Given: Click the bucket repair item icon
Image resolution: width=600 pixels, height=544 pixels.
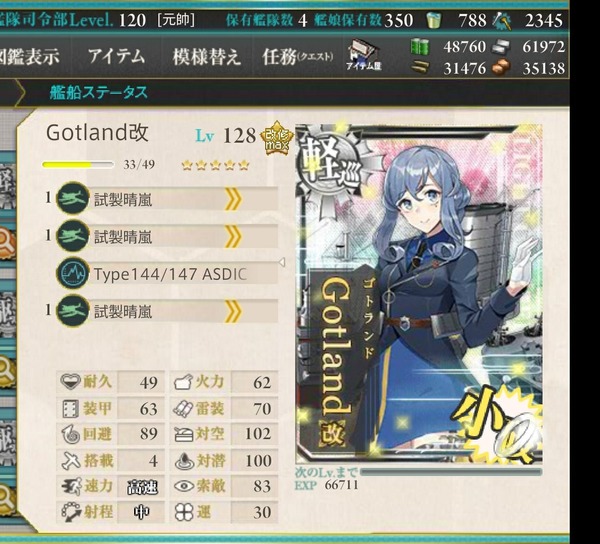Looking at the screenshot, I should coord(433,20).
